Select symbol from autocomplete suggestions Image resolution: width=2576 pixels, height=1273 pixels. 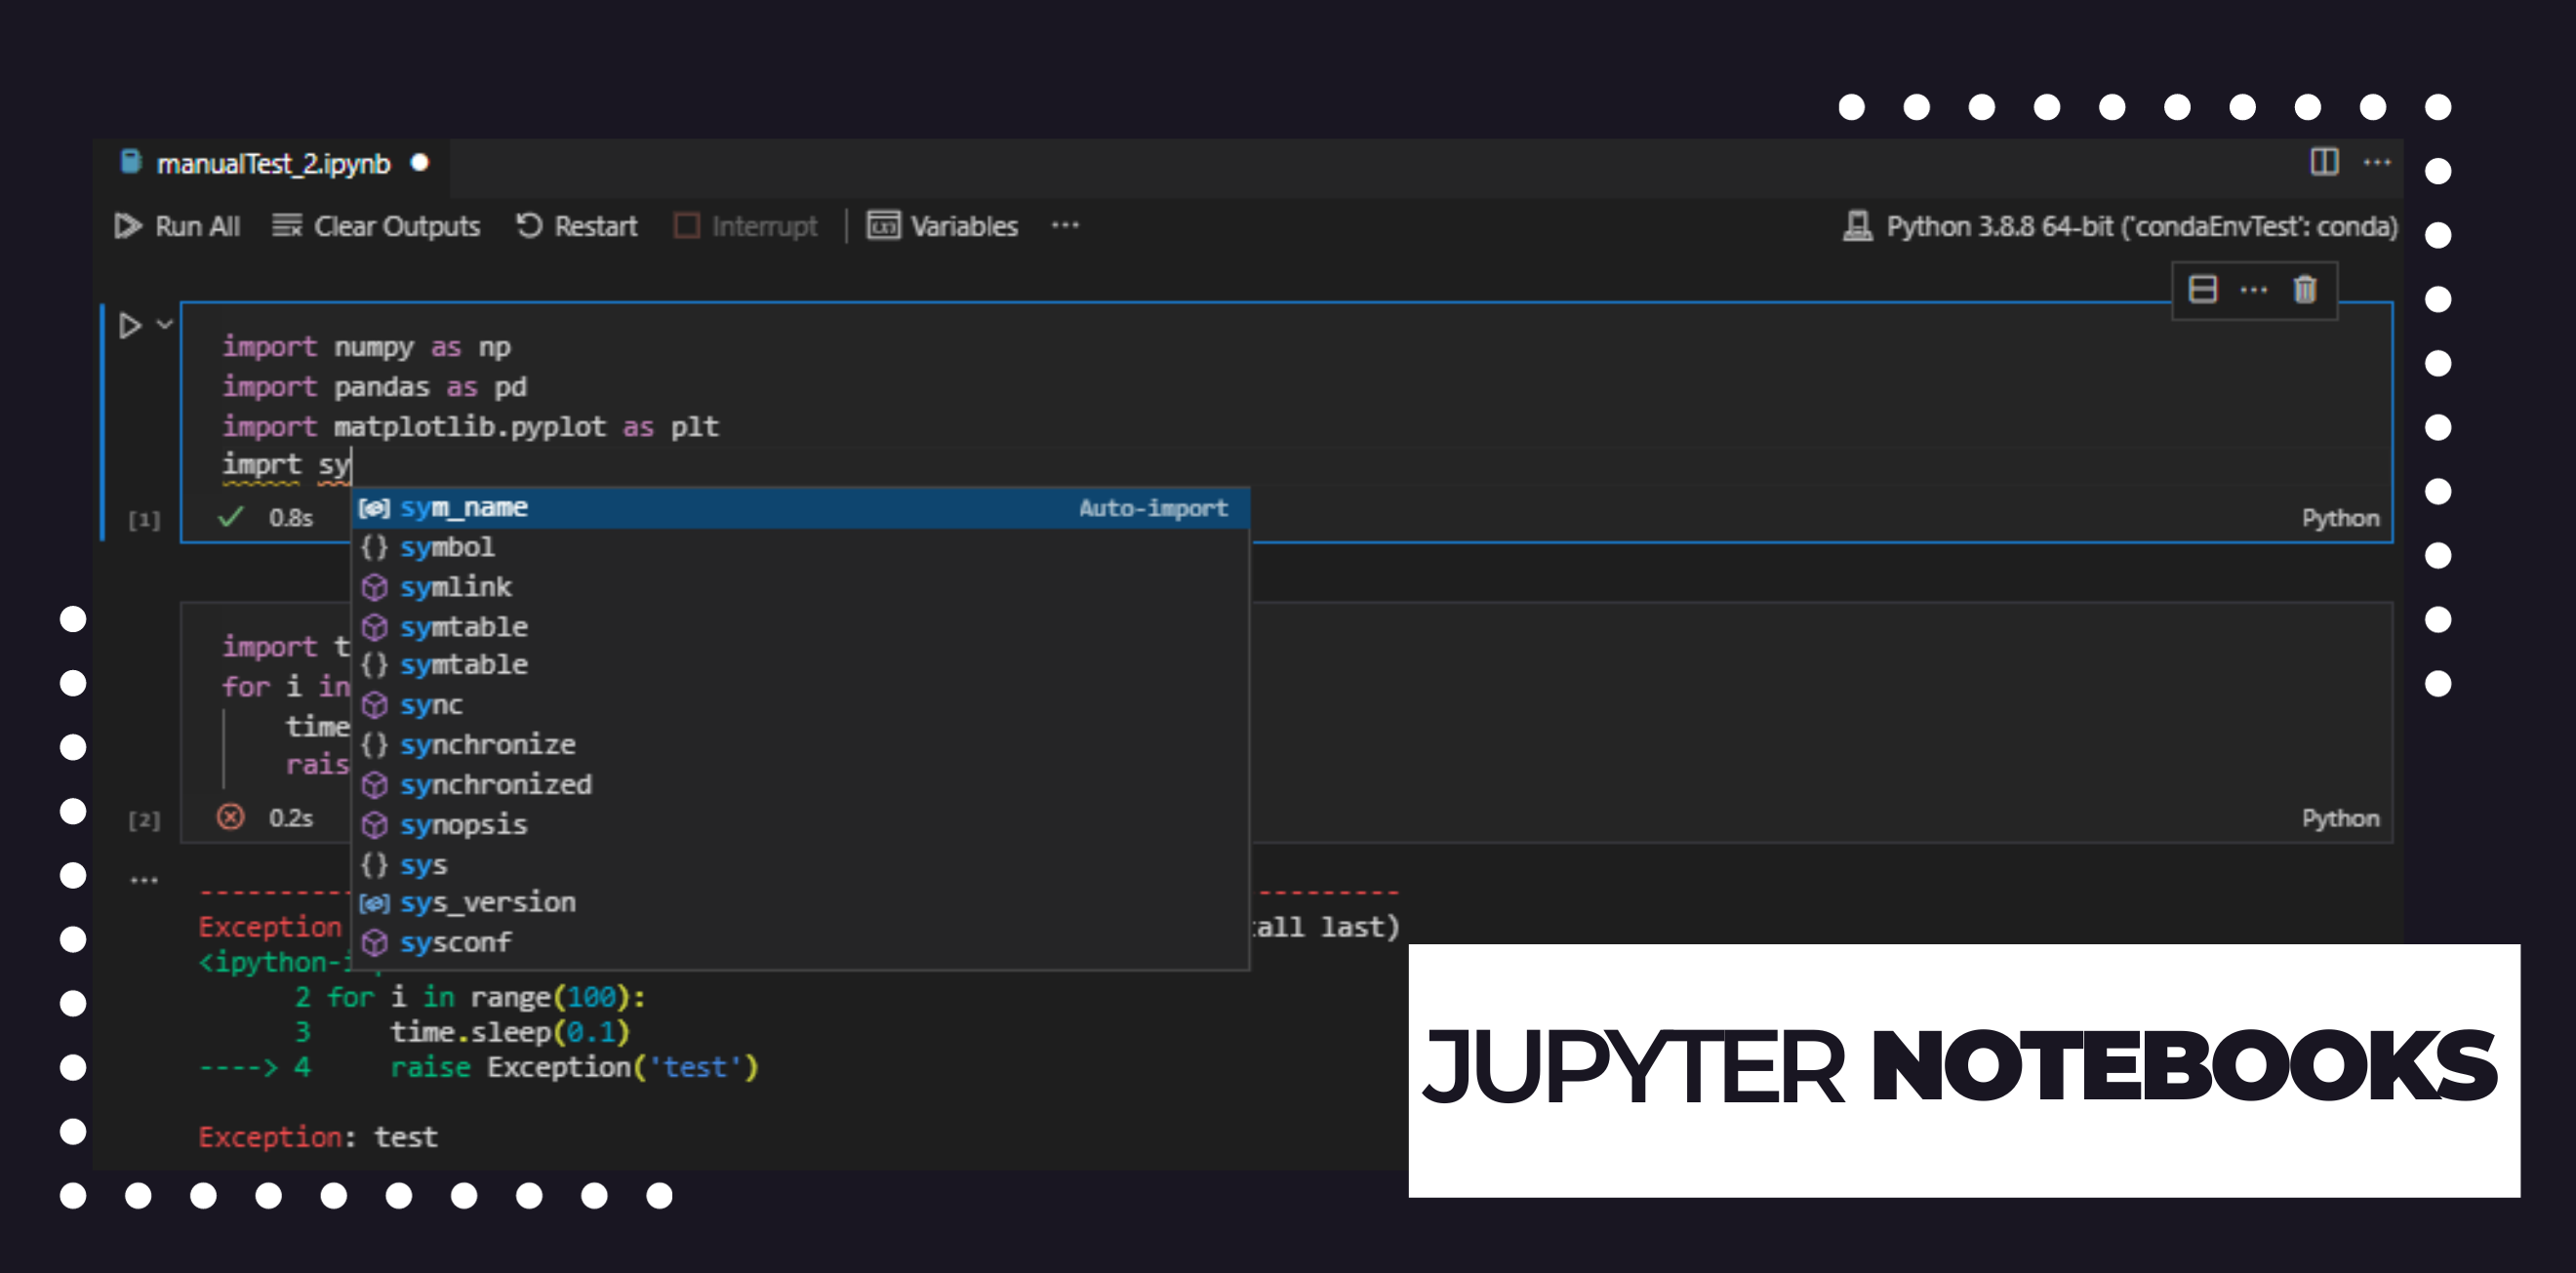[445, 545]
